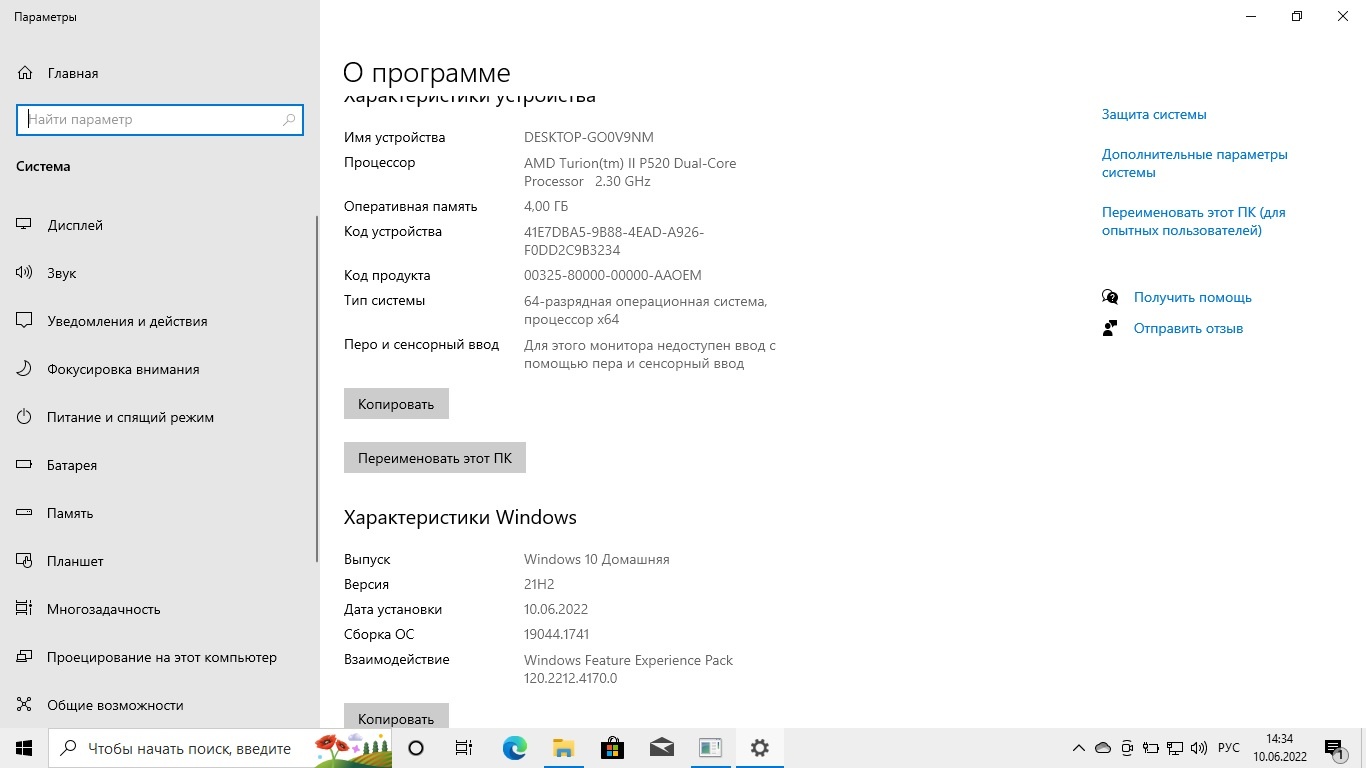Viewport: 1366px width, 768px height.
Task: Open Microsoft Store from the taskbar
Action: [612, 748]
